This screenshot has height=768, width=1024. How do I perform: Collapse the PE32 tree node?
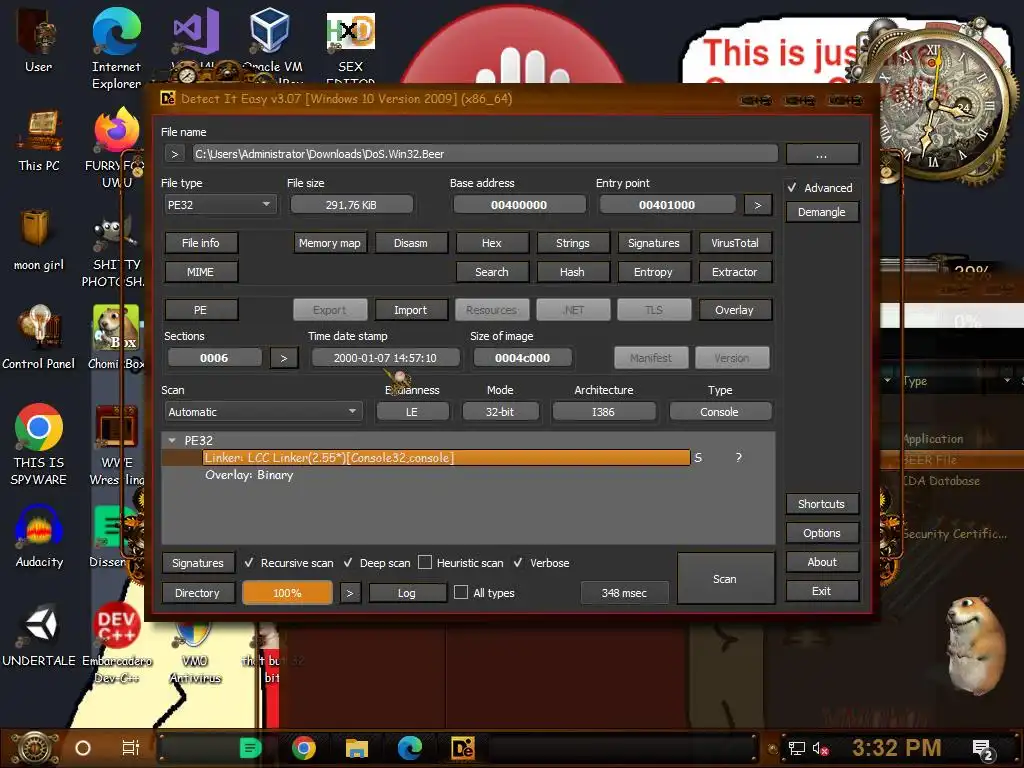pyautogui.click(x=172, y=440)
